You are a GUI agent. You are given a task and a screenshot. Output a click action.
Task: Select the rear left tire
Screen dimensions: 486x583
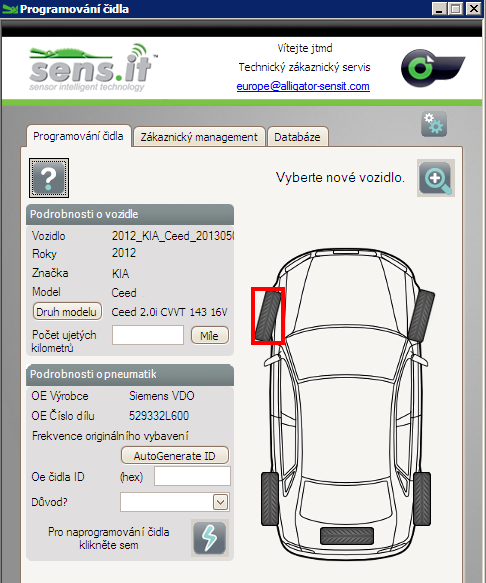point(270,499)
